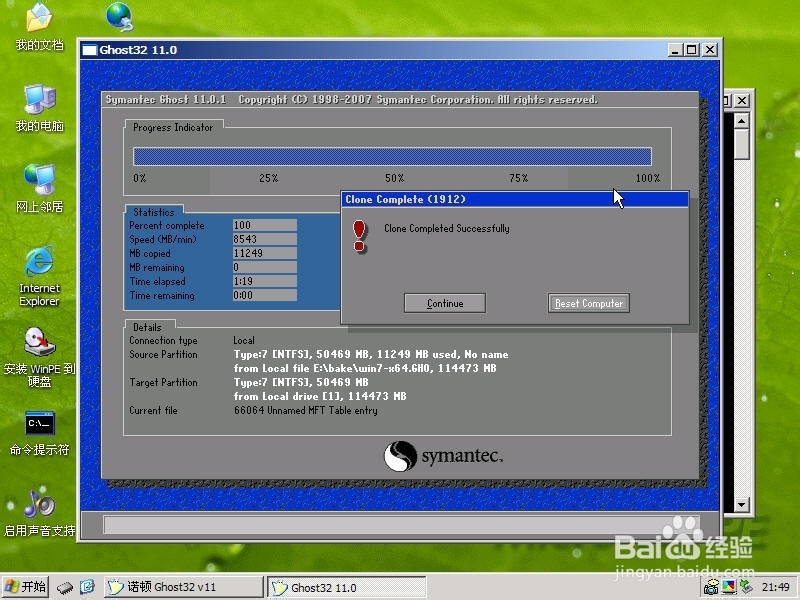Click the status bar field at window bottom
Viewport: 800px width, 600px height.
click(x=401, y=524)
